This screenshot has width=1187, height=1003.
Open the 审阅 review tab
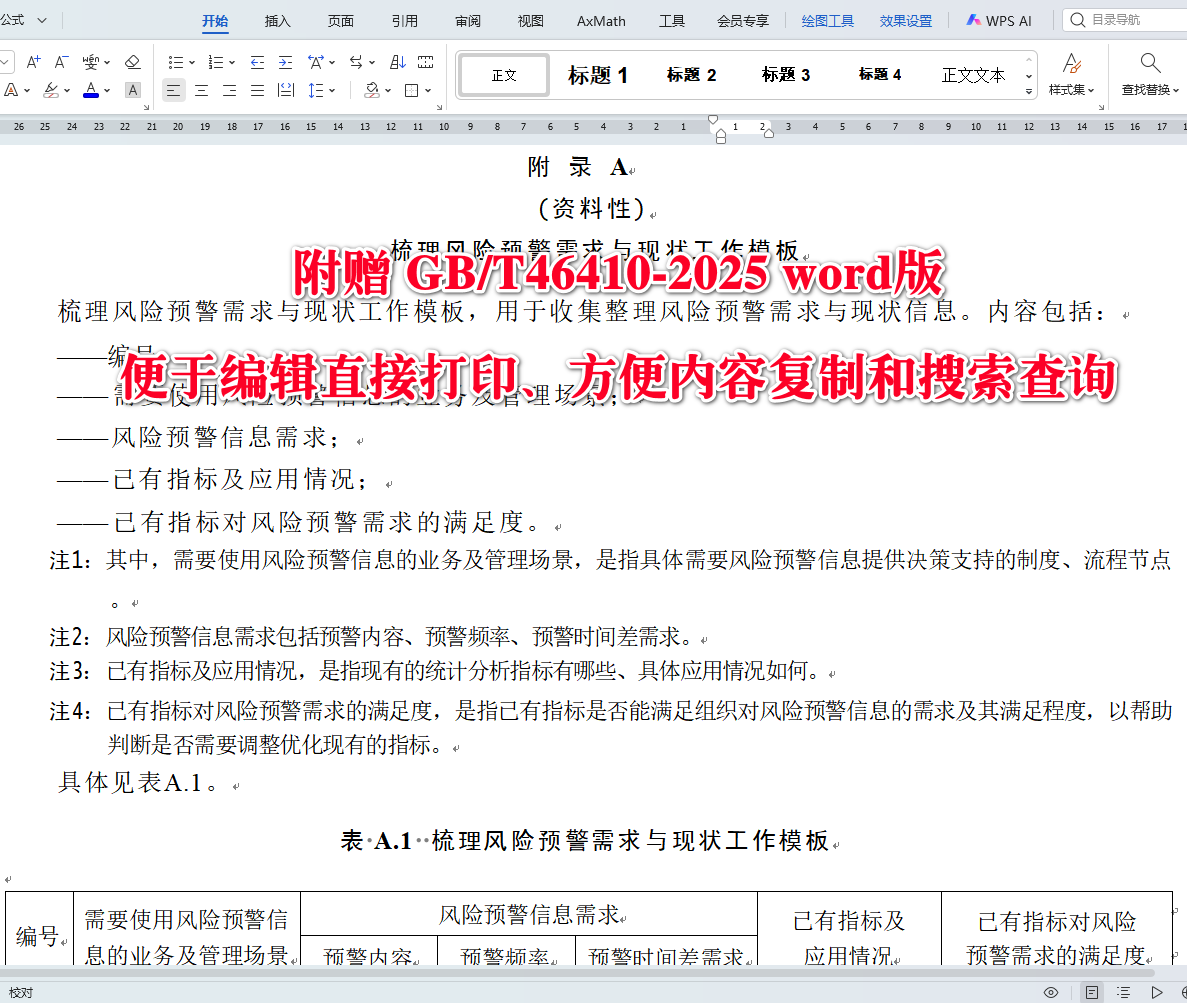[467, 20]
